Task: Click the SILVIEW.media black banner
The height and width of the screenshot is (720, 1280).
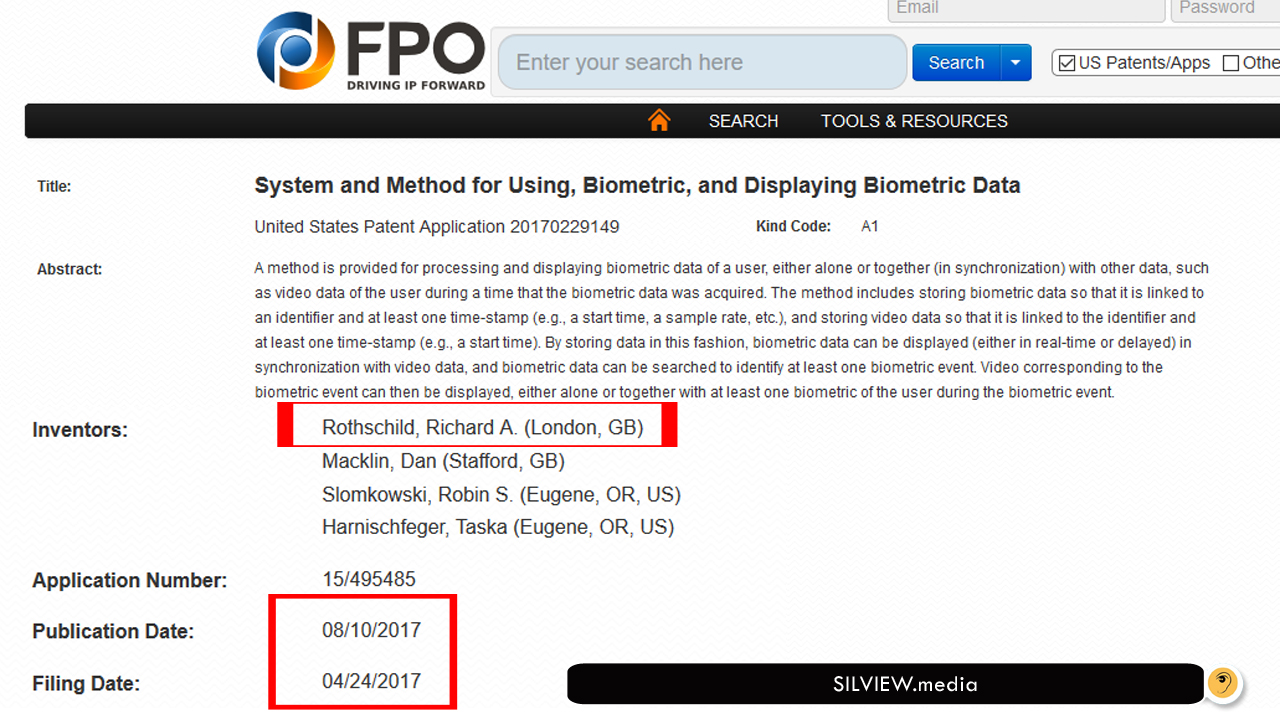Action: (x=886, y=684)
